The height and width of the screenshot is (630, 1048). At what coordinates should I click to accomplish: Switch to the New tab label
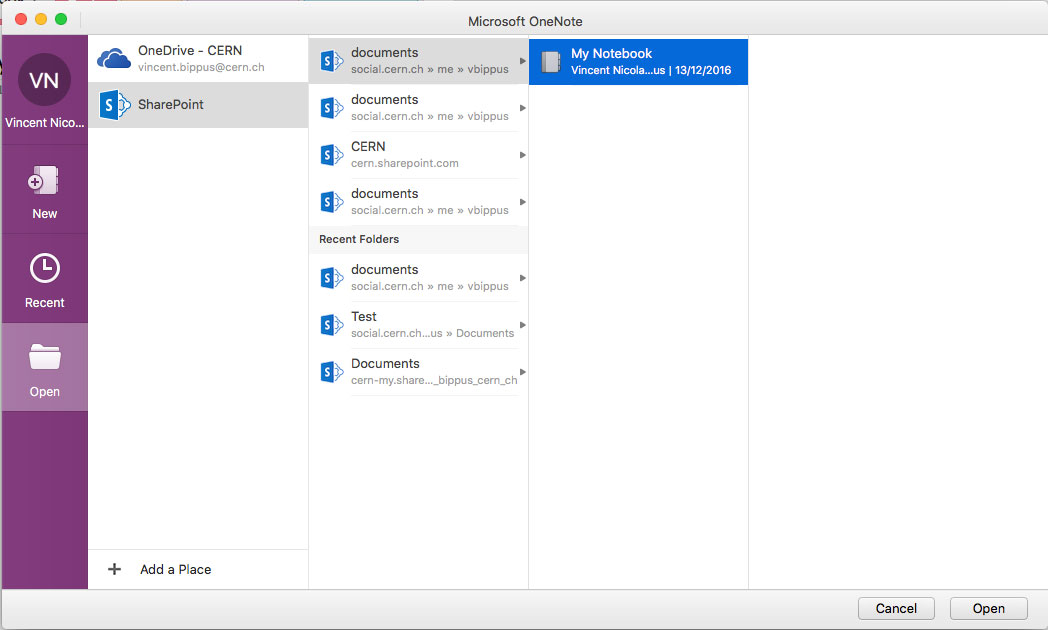pyautogui.click(x=45, y=214)
